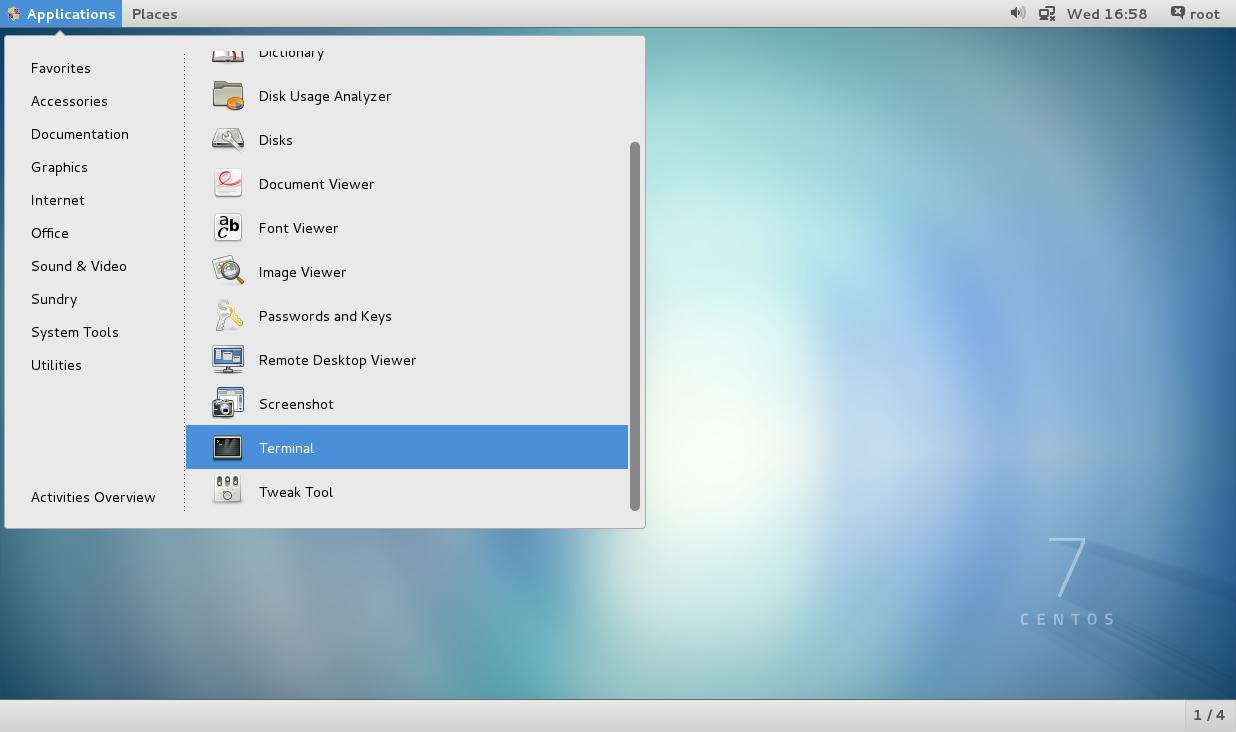This screenshot has height=732, width=1236.
Task: Open the Places menu
Action: tap(154, 14)
